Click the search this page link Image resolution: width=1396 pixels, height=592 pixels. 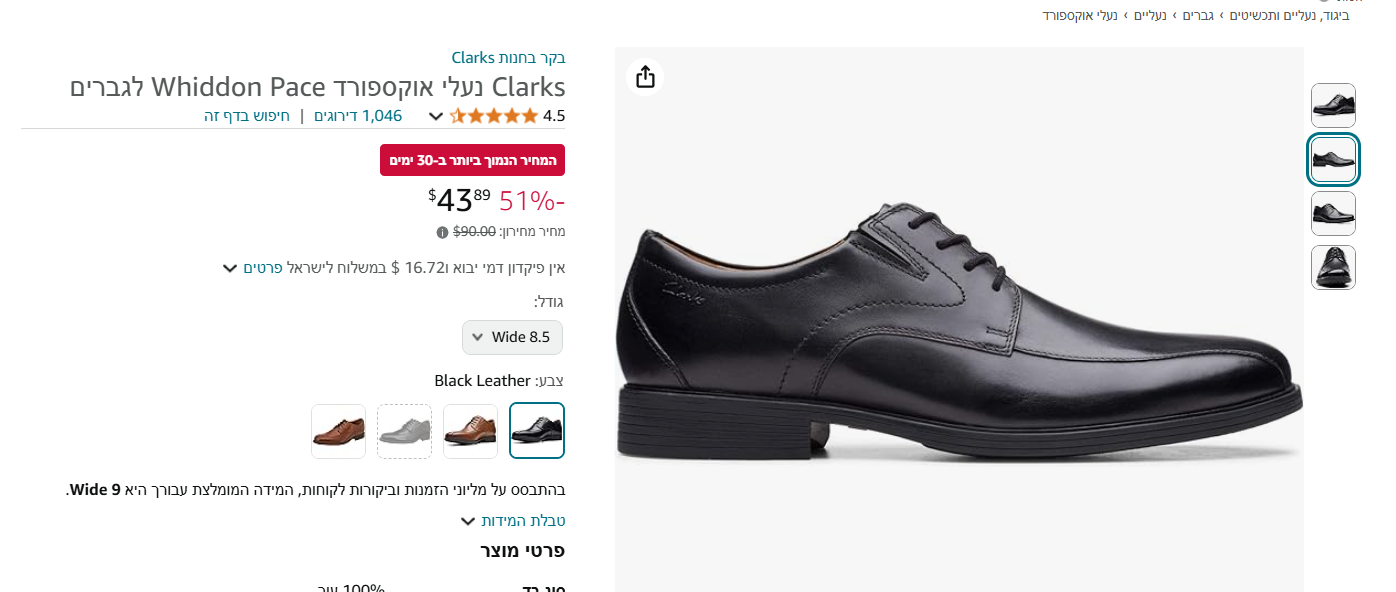[x=247, y=116]
